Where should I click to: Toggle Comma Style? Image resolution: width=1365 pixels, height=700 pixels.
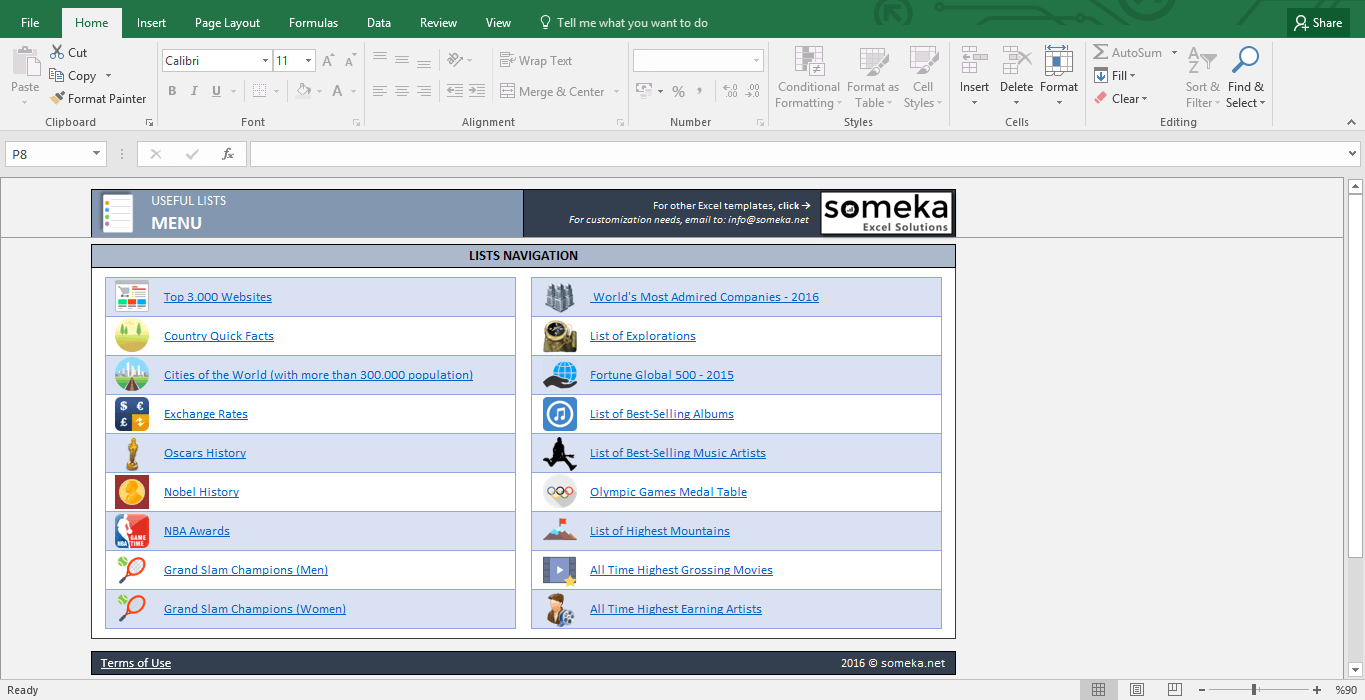701,91
